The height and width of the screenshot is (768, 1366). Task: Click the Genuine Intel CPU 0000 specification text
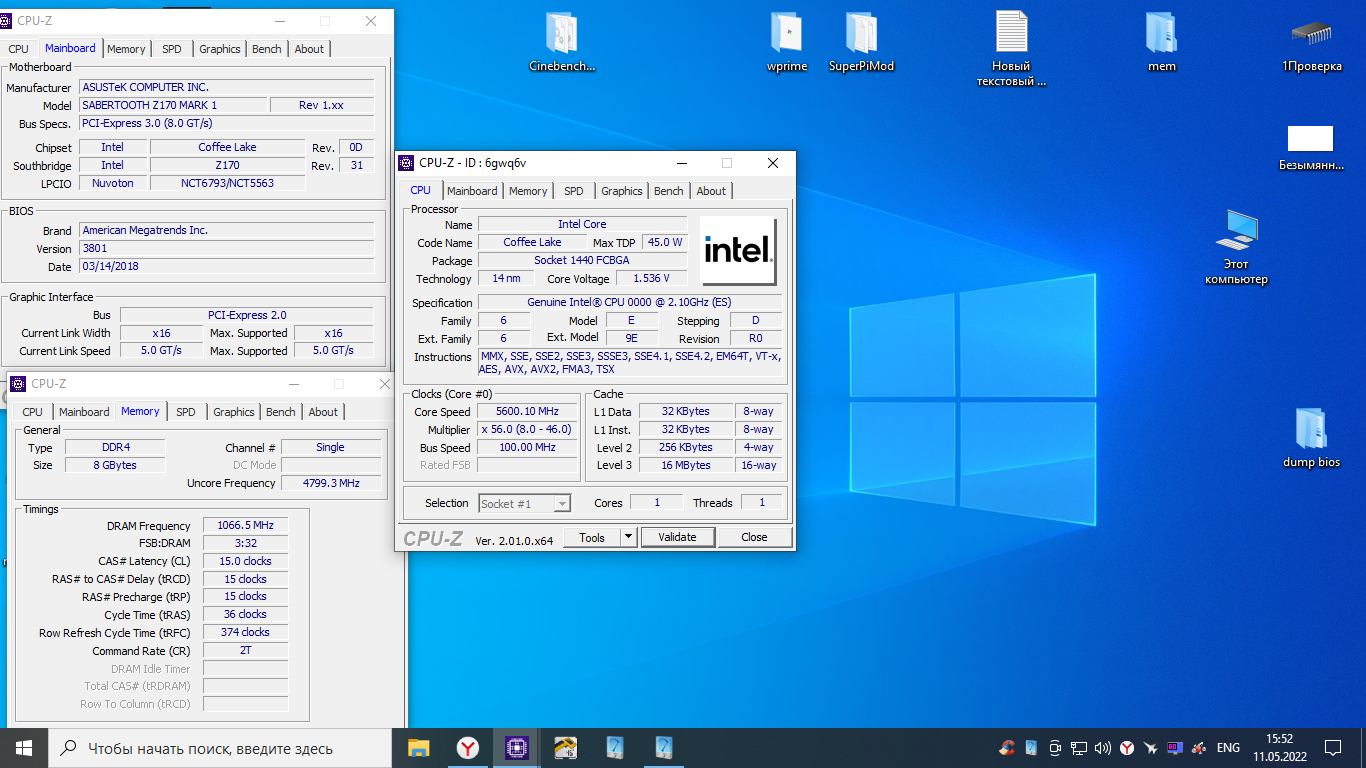[630, 302]
